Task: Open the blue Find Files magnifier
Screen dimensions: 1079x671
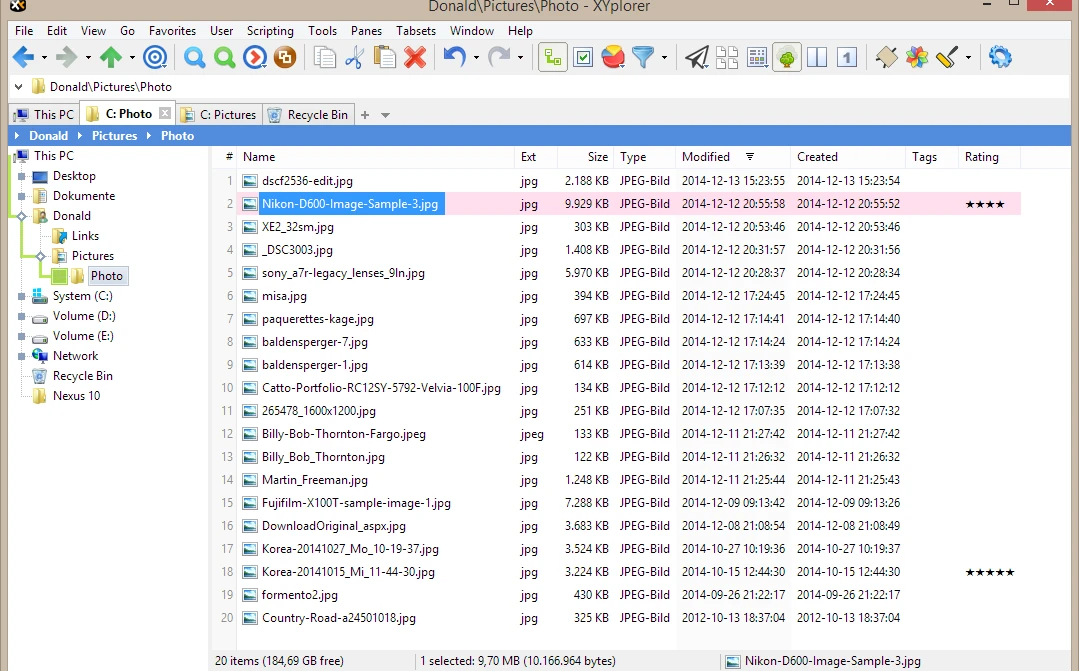Action: click(194, 57)
